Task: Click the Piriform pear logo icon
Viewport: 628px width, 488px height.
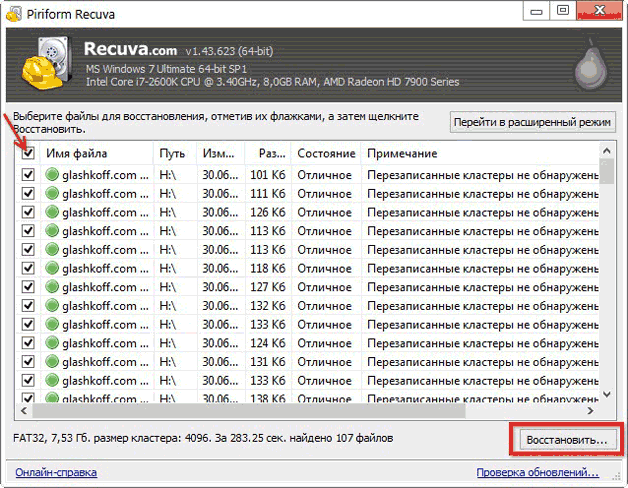Action: pos(592,64)
